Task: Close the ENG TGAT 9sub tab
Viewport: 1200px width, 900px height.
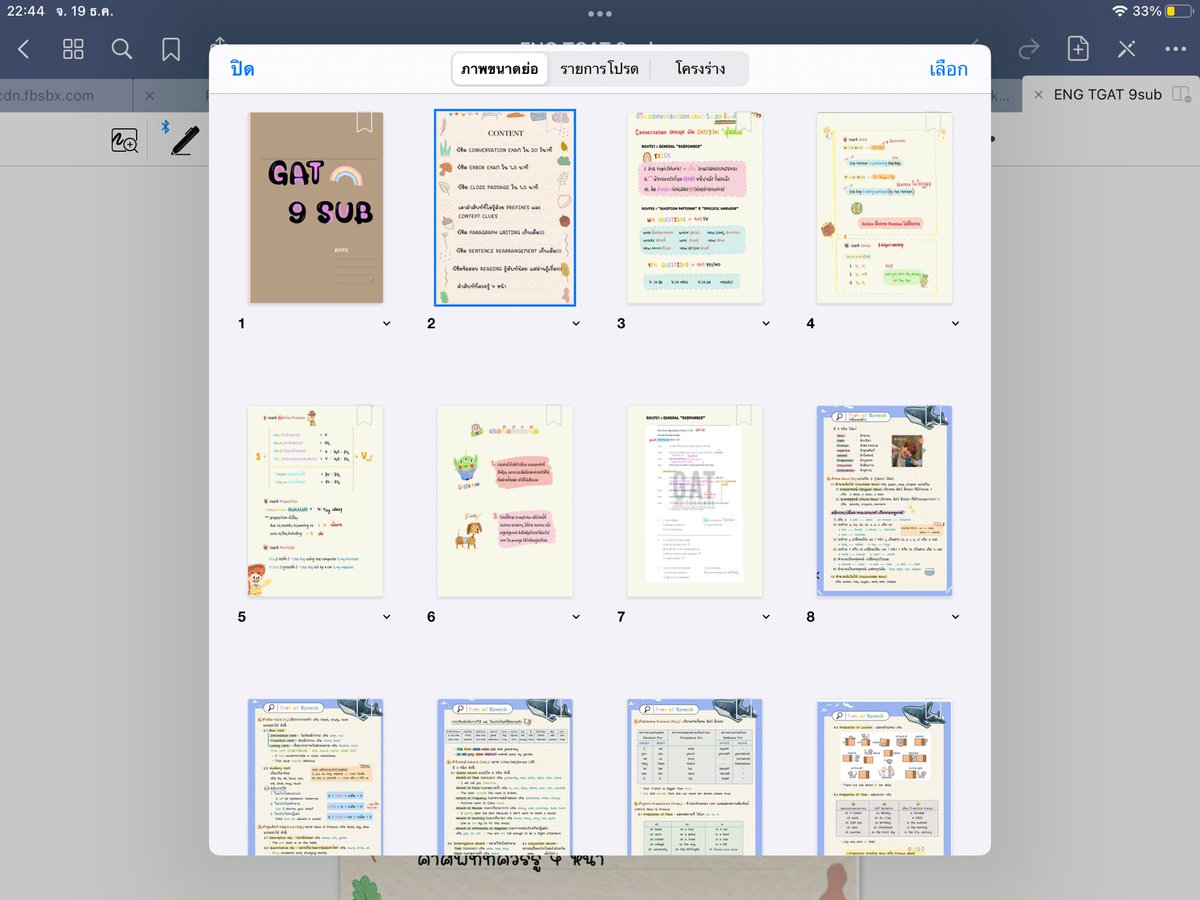Action: [1037, 95]
